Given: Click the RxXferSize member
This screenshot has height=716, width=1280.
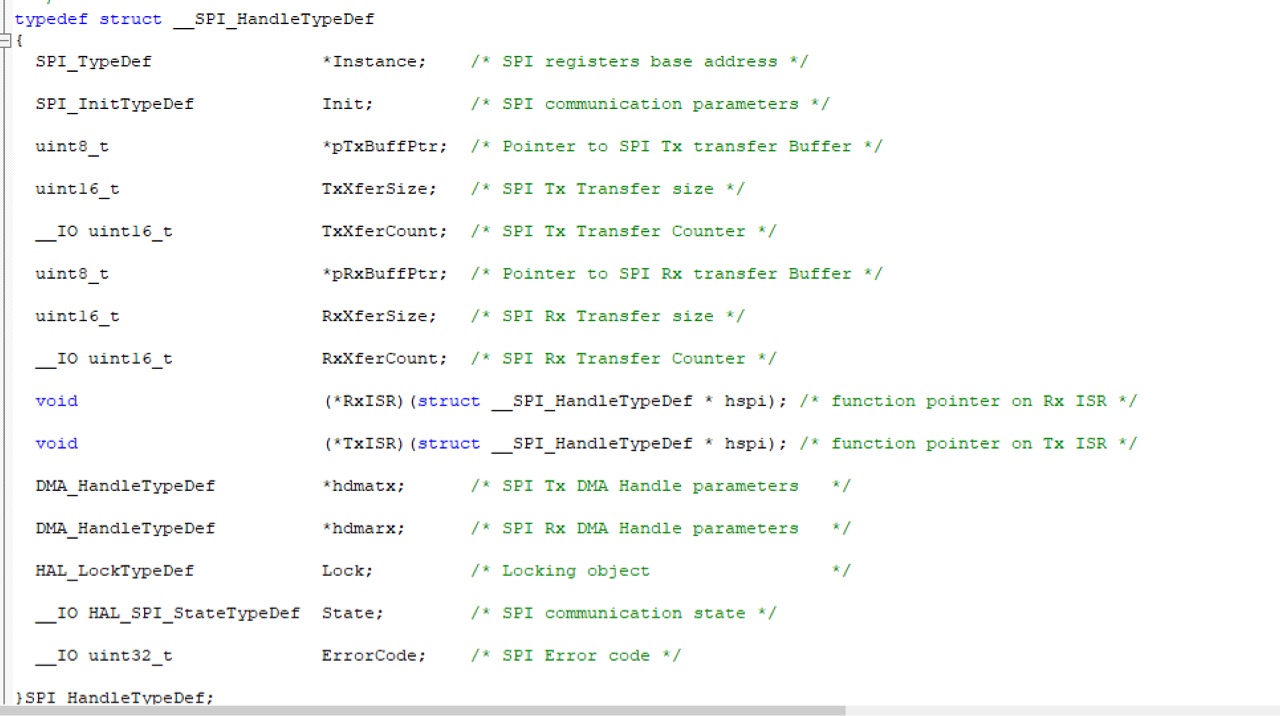Looking at the screenshot, I should click(379, 316).
